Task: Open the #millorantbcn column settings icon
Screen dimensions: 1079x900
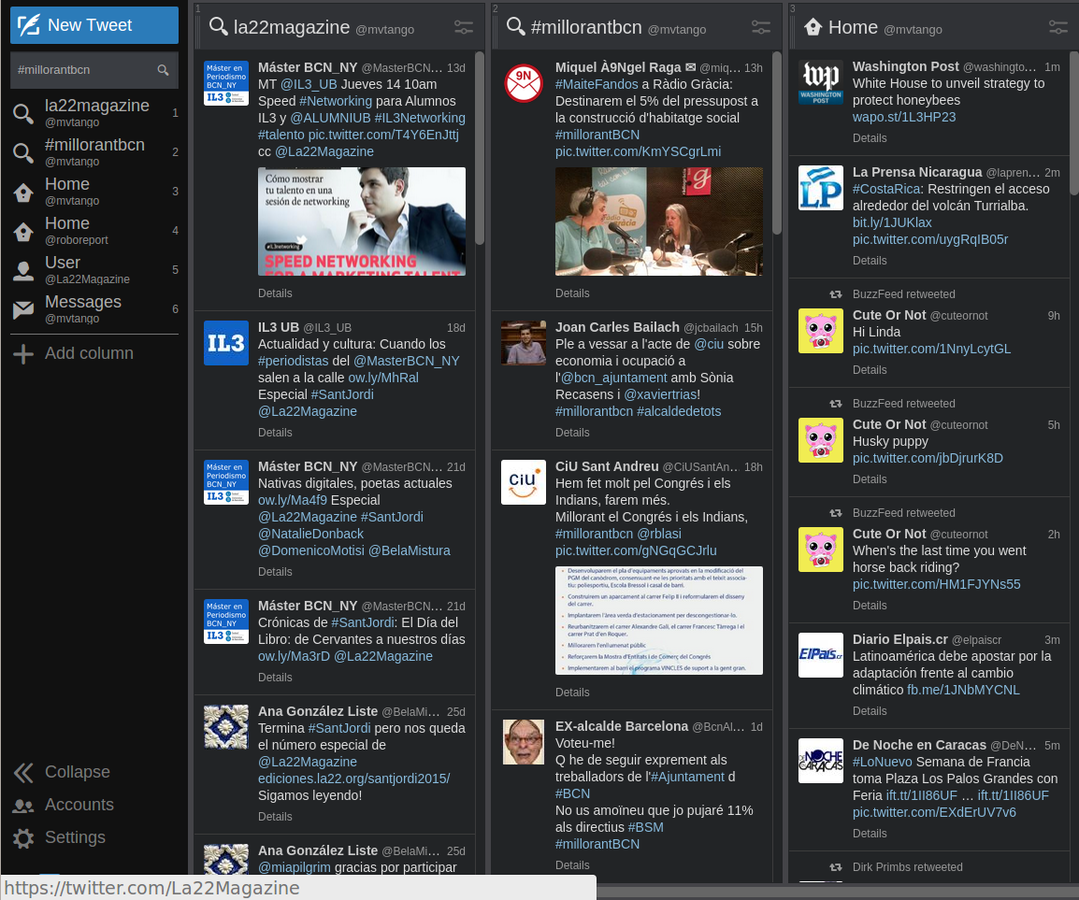Action: (760, 28)
